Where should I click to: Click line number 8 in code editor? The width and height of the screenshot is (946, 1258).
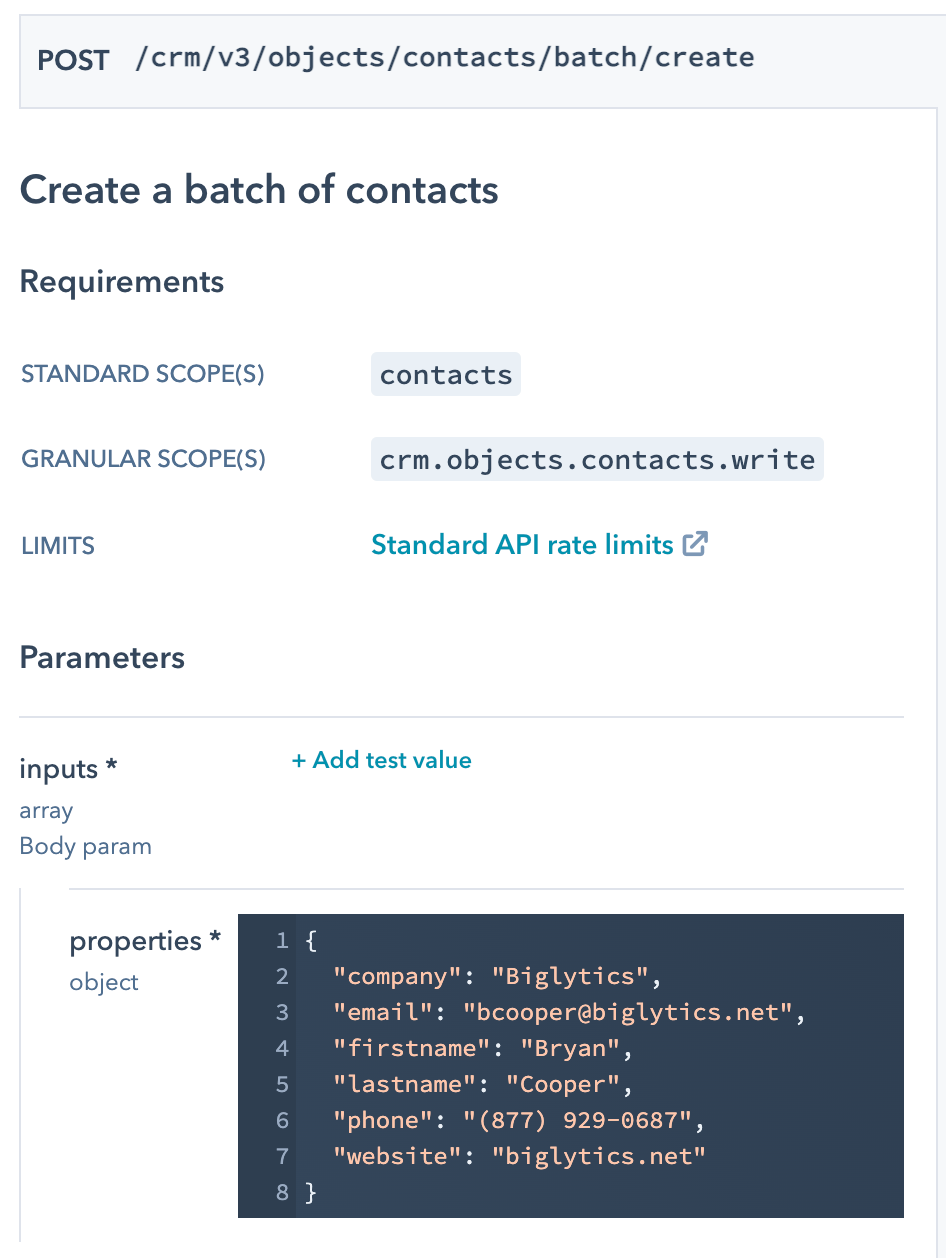pos(281,1192)
